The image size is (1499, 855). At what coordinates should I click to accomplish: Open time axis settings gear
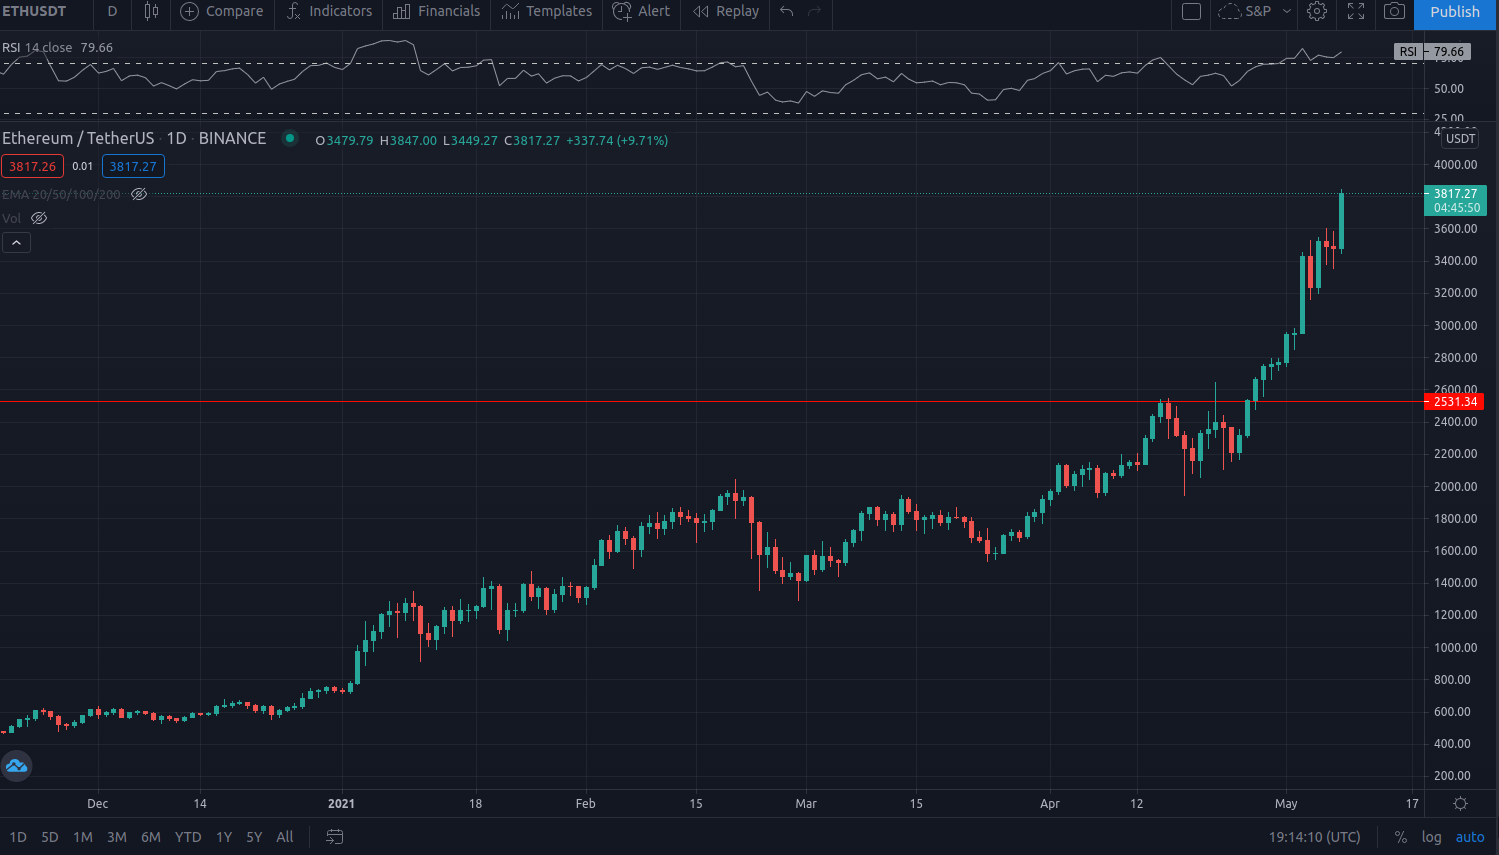click(1460, 803)
